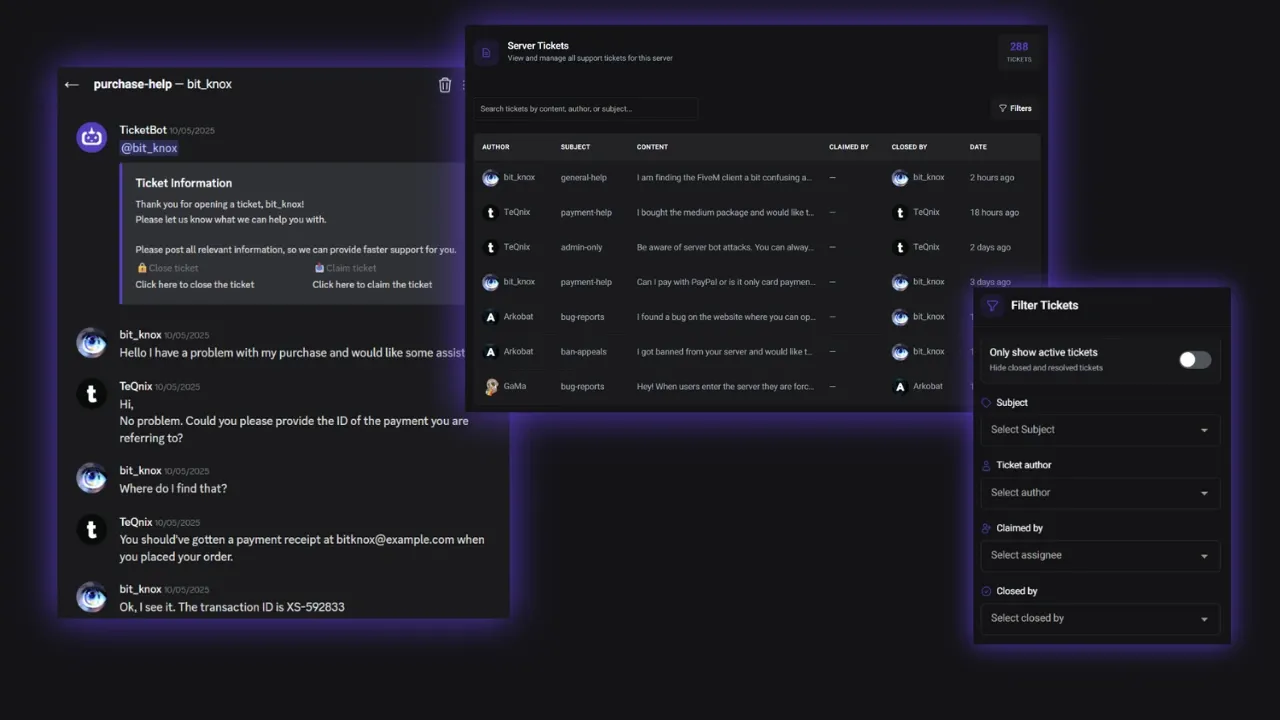1280x720 pixels.
Task: Open the Select author dropdown
Action: pos(1099,493)
